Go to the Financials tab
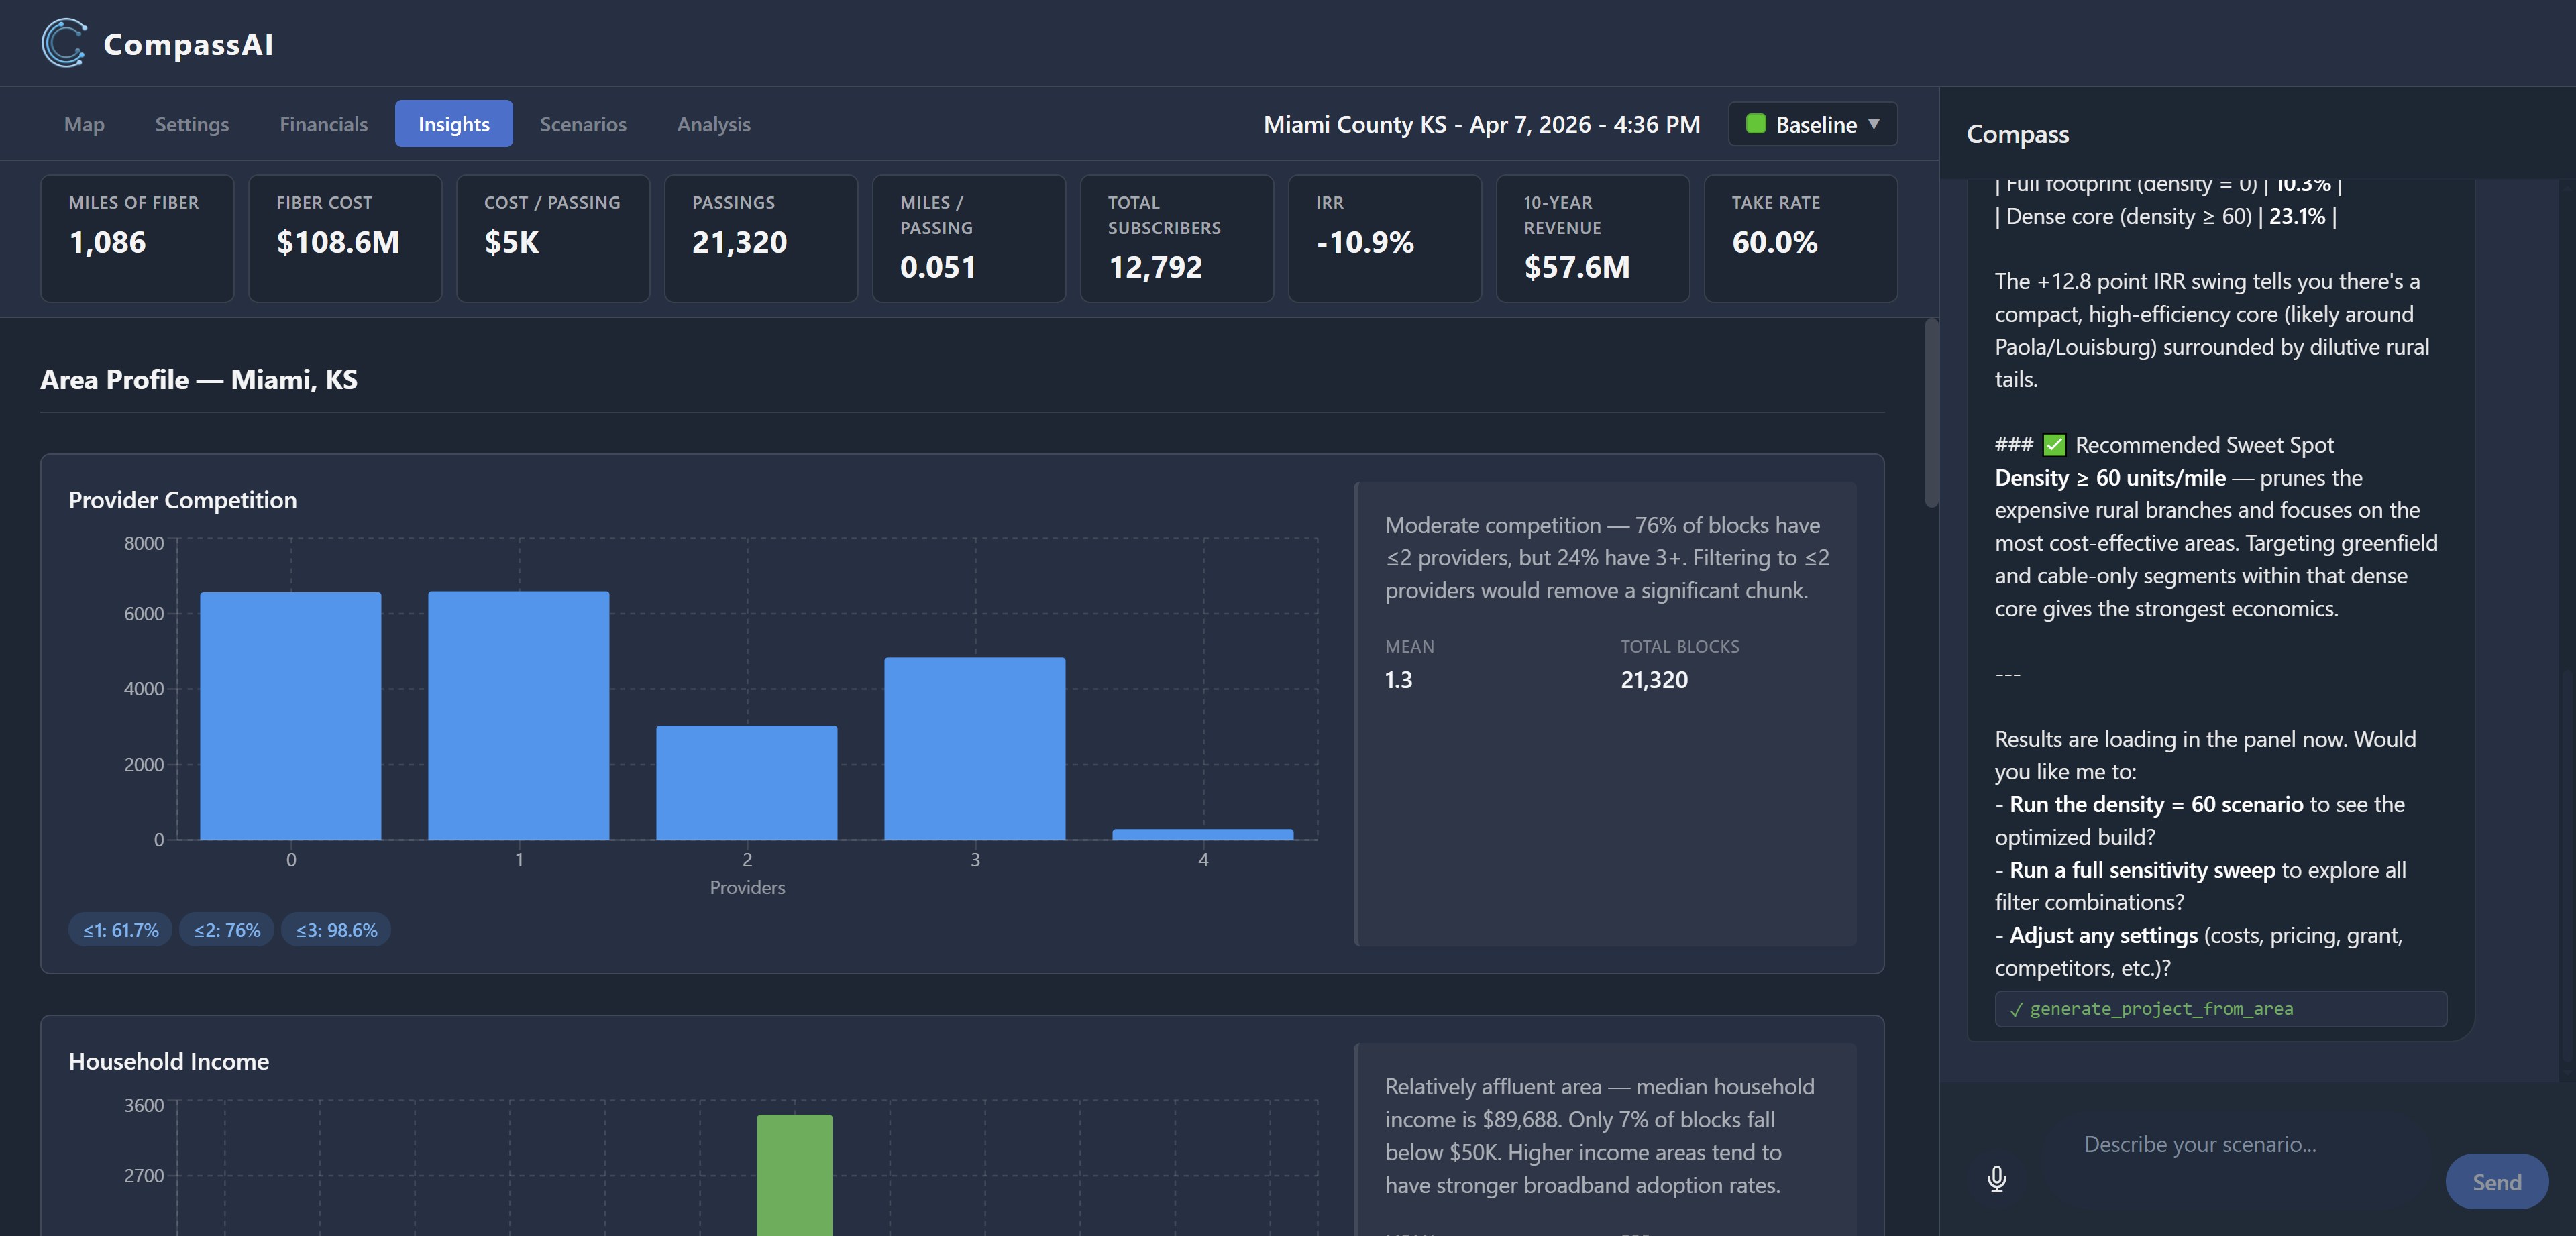 coord(323,124)
